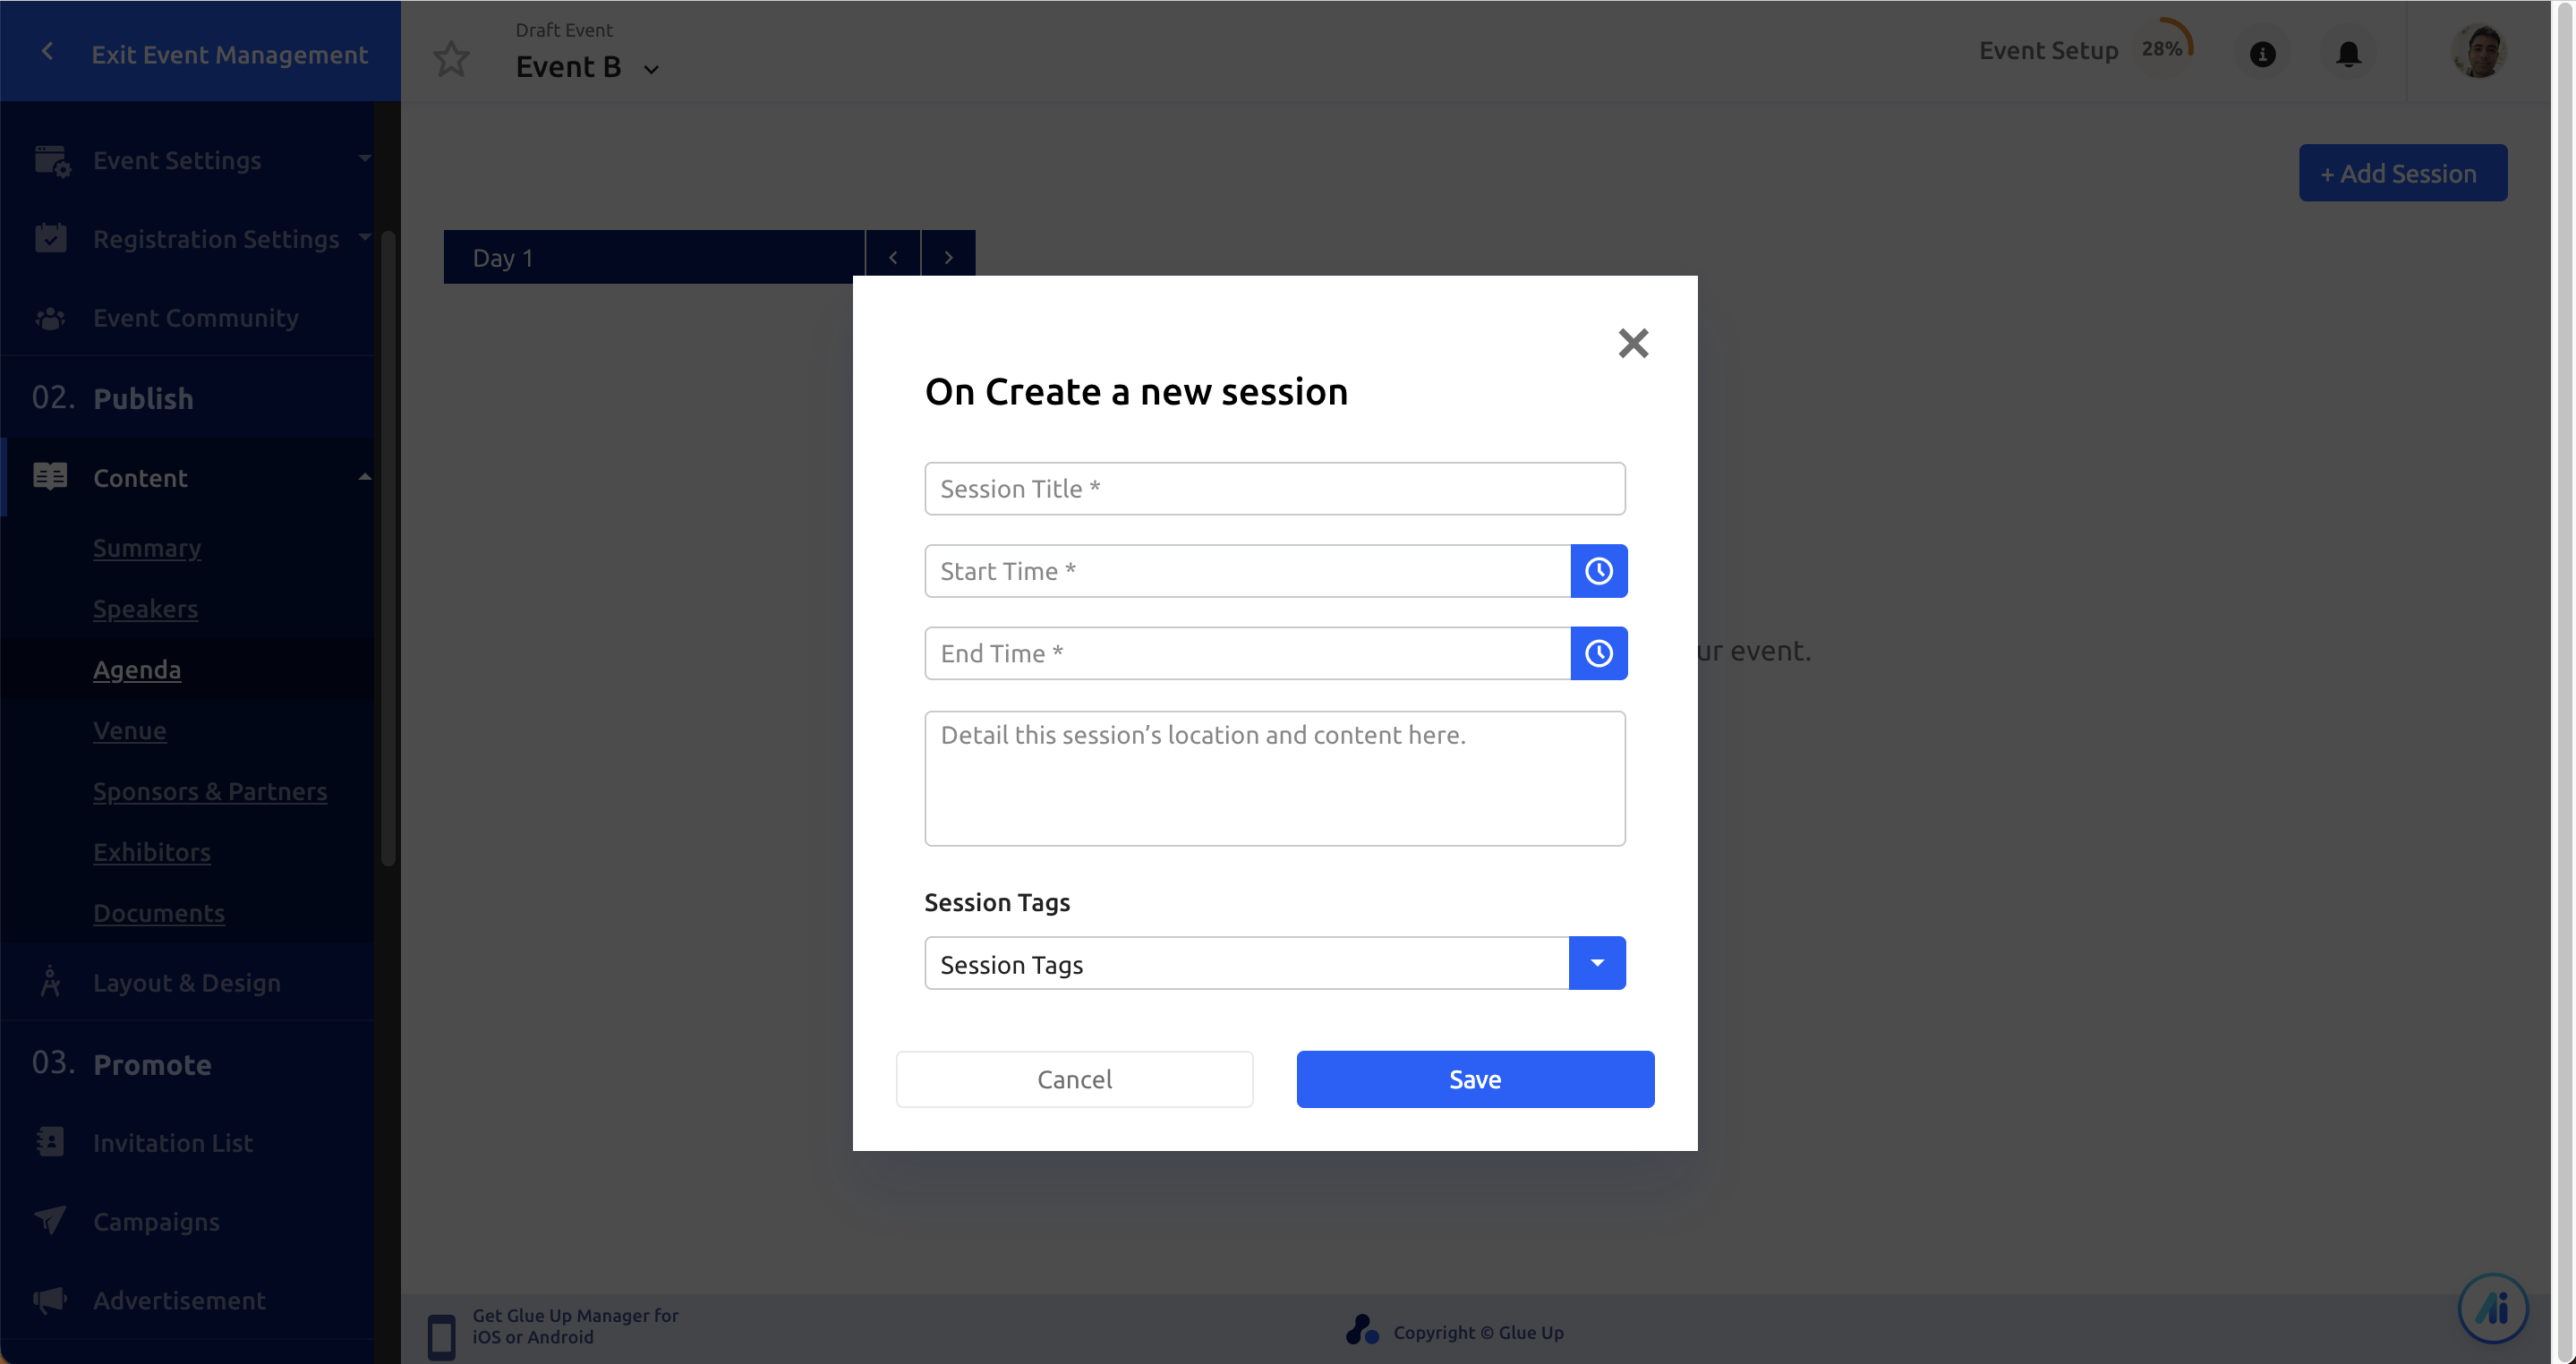
Task: Expand the Event Settings menu
Action: pos(364,159)
